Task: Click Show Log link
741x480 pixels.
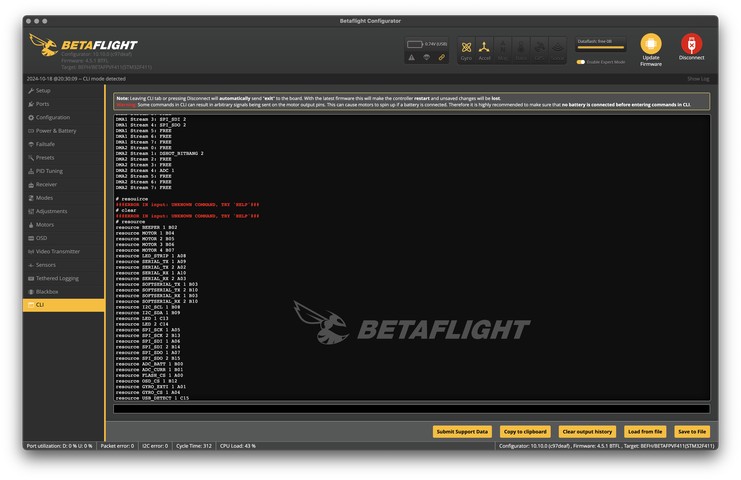Action: click(x=698, y=78)
